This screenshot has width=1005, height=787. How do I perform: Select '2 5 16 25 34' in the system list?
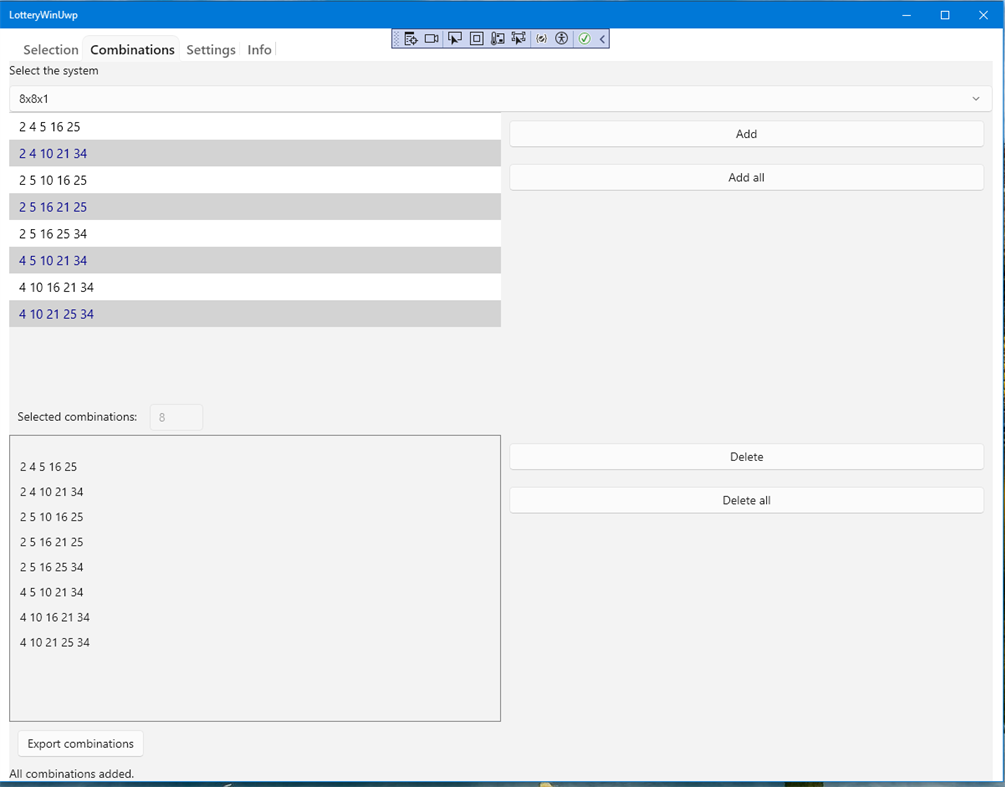pos(255,234)
